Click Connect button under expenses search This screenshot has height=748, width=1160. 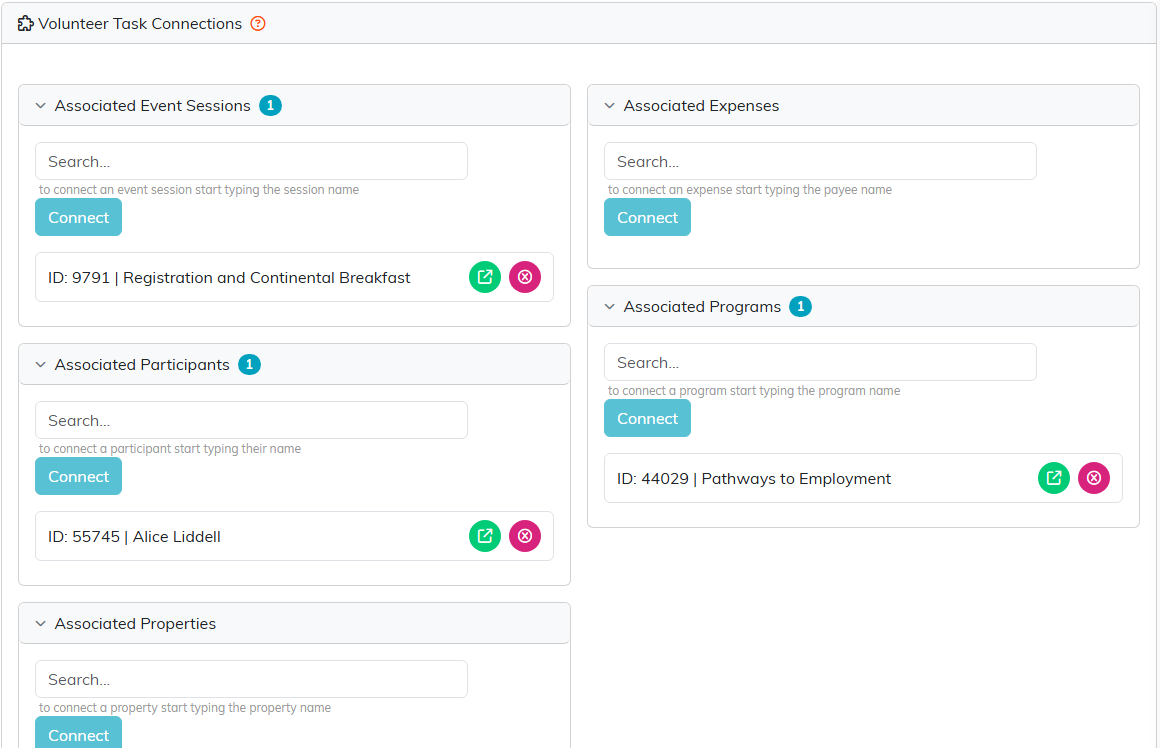tap(647, 218)
